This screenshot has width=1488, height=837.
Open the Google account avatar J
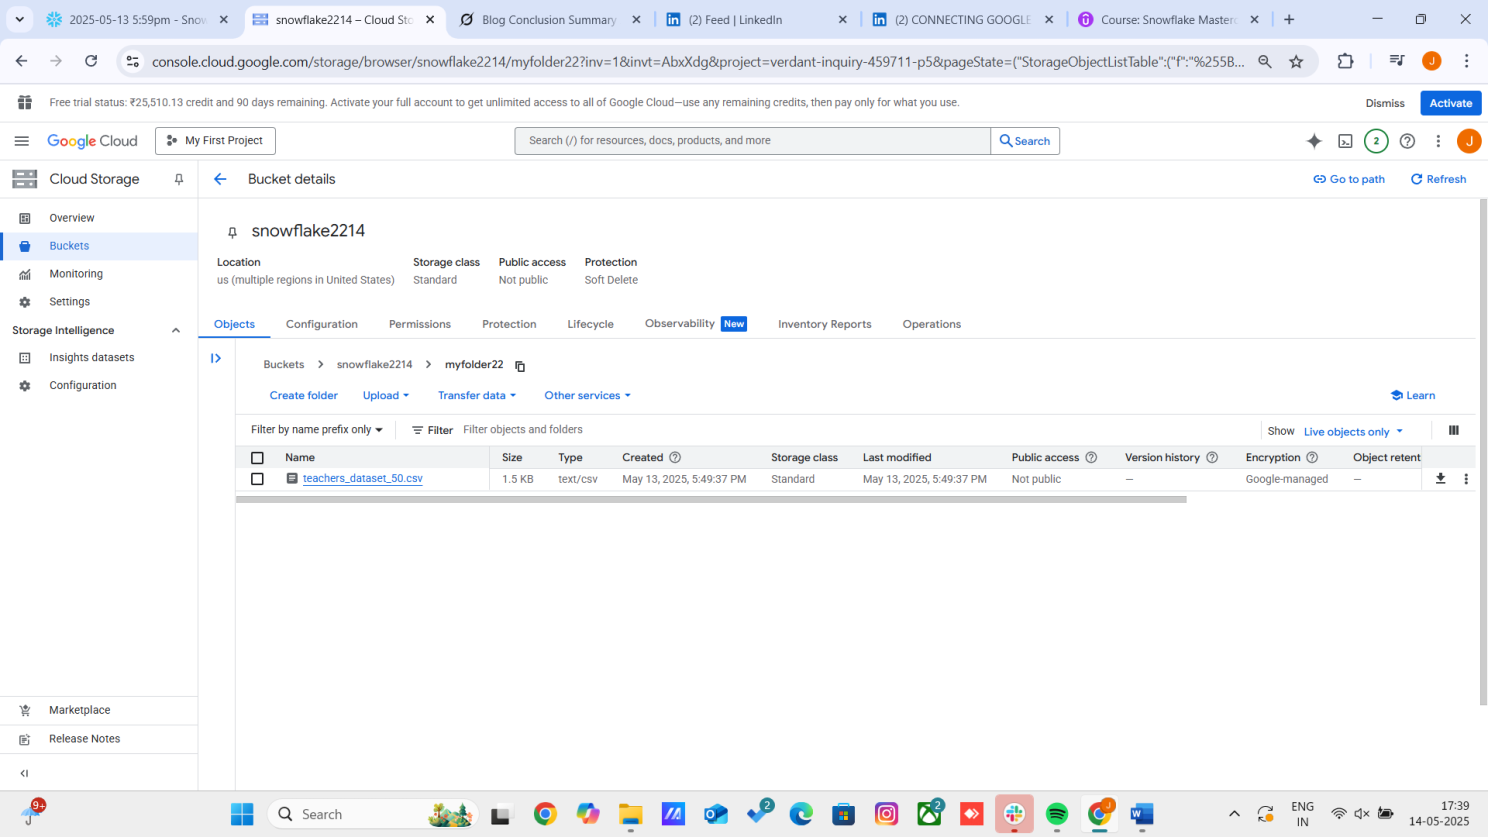[1469, 141]
